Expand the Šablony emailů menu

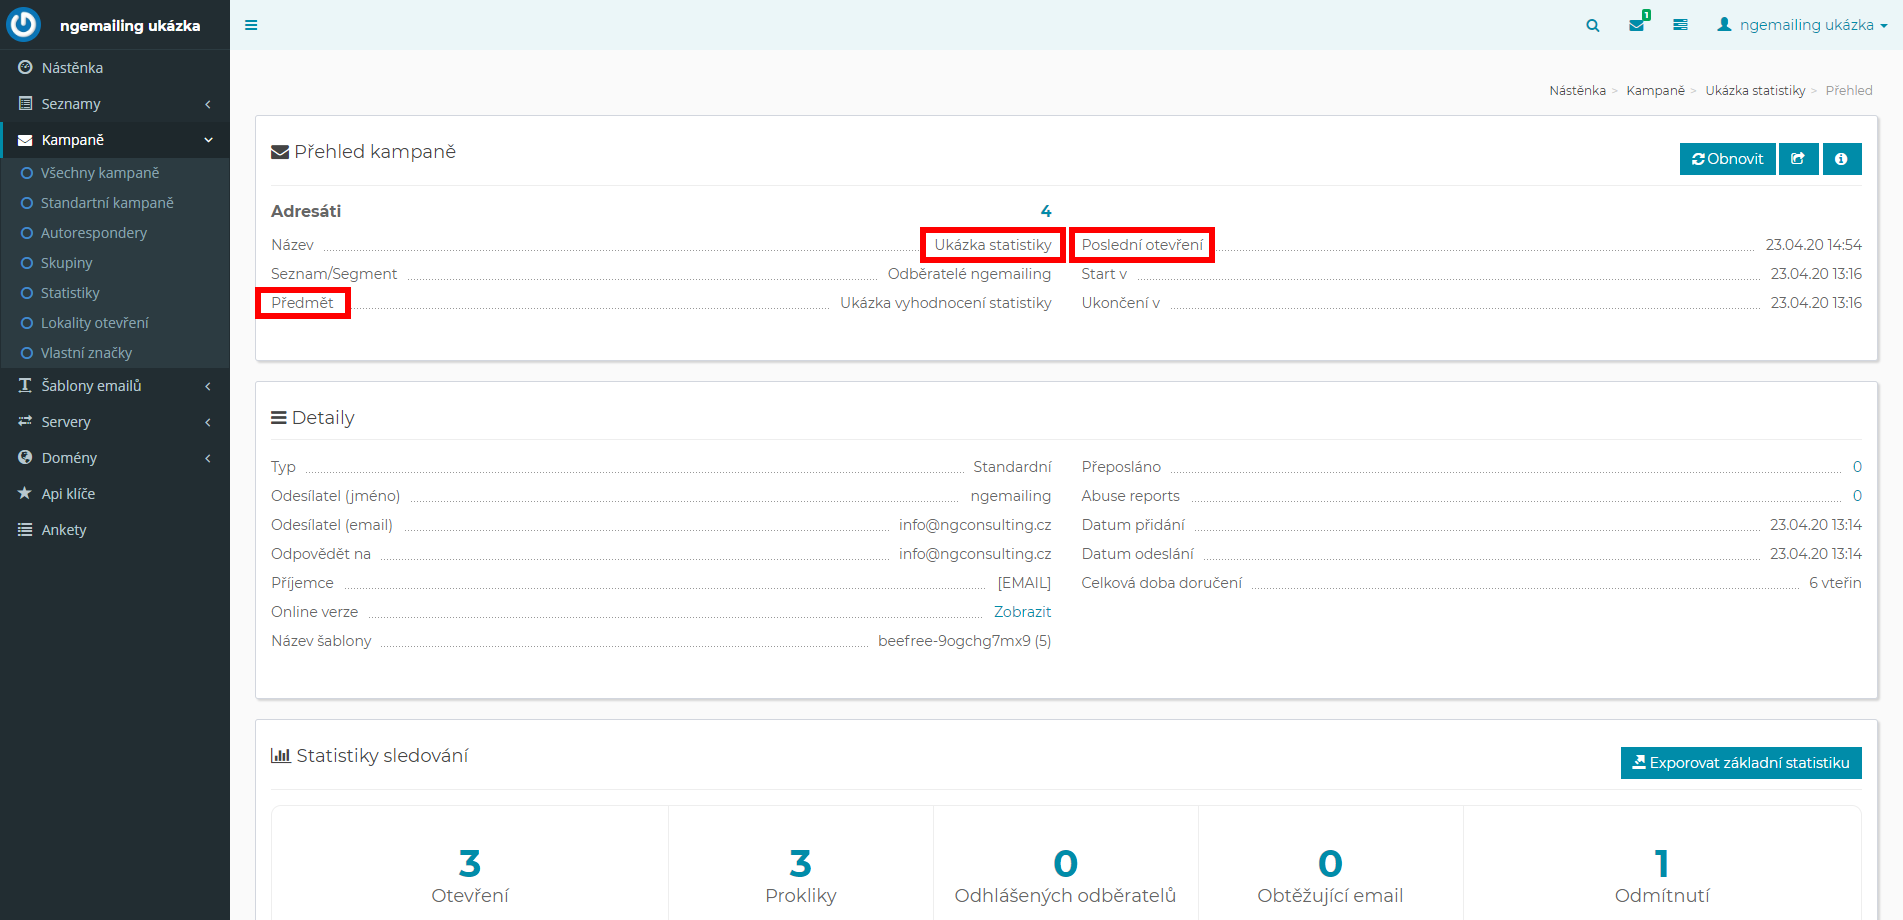point(114,386)
